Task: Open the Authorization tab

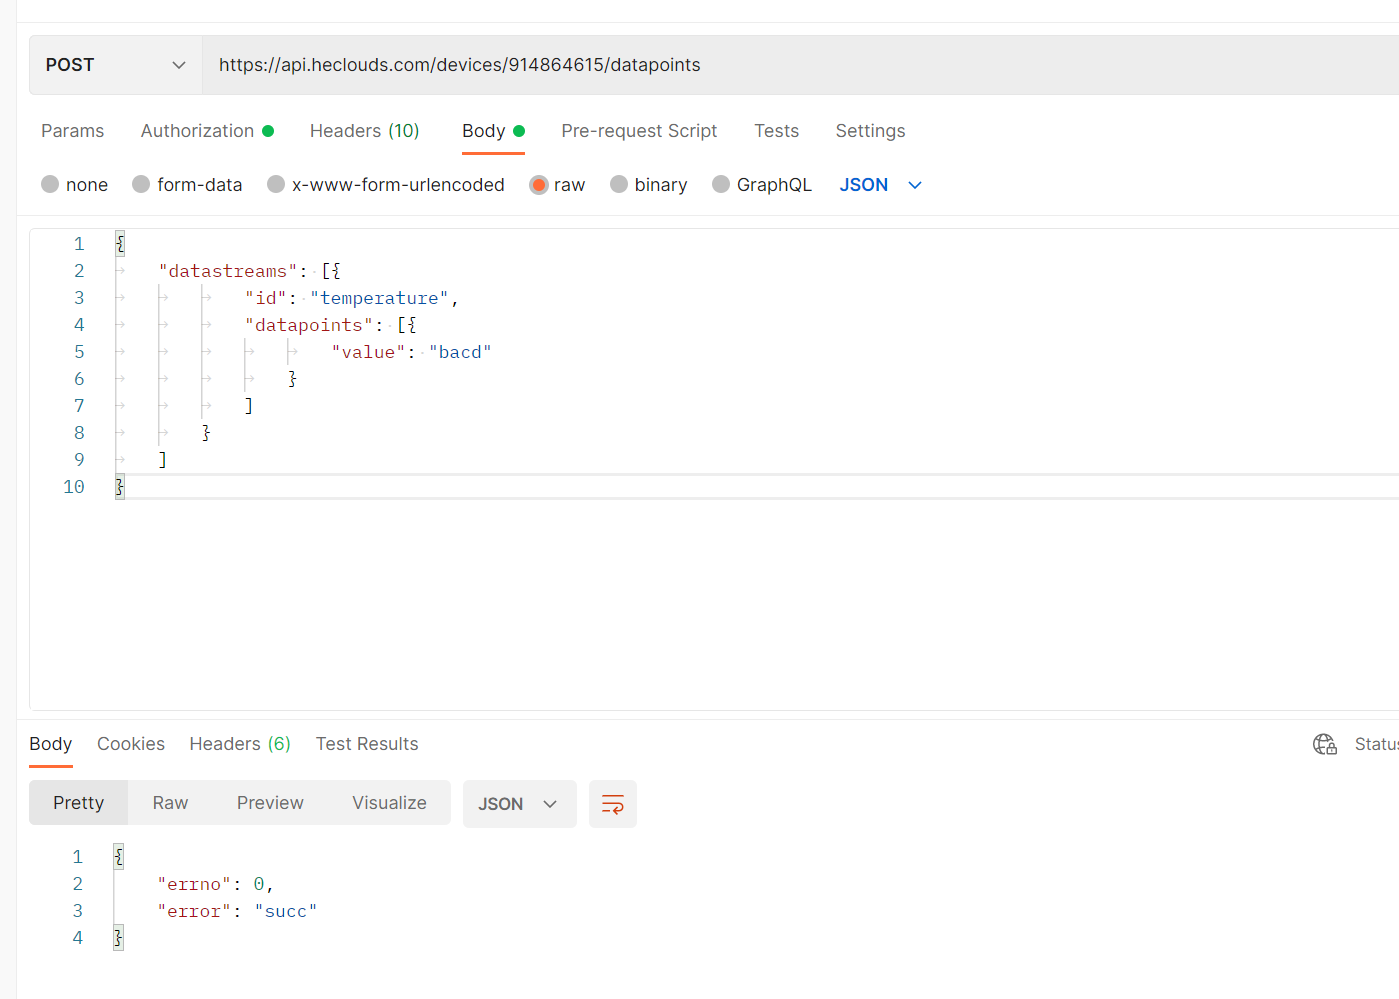Action: (198, 131)
